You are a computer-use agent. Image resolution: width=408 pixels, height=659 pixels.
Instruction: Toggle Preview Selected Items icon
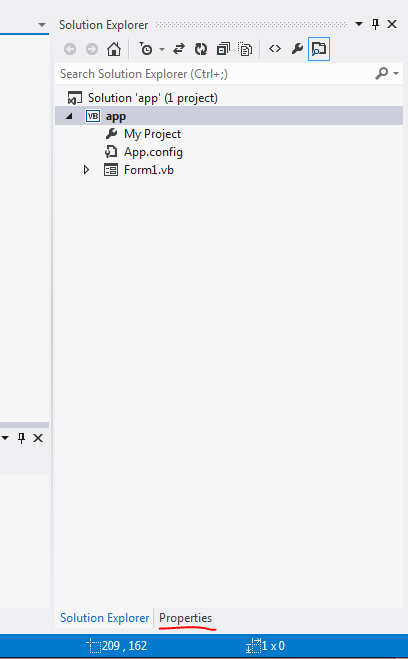[x=319, y=49]
